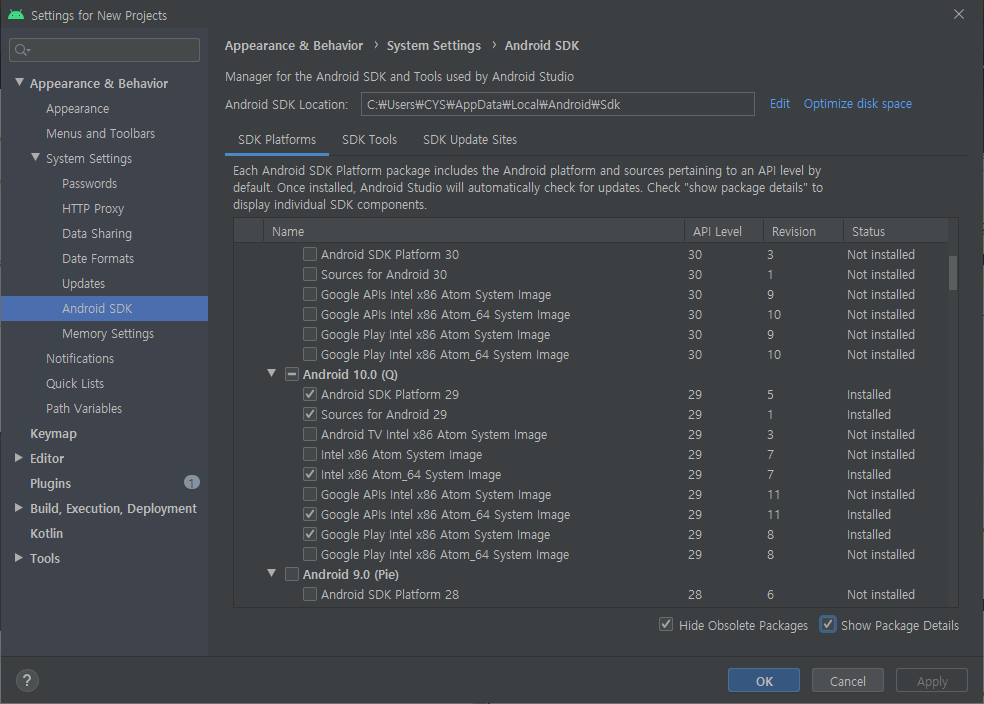Open the SDK Update Sites tab

[x=469, y=140]
